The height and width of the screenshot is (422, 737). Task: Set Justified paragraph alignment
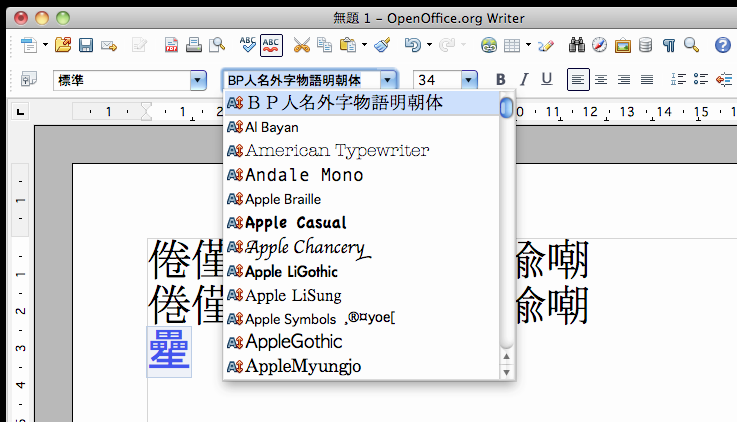pos(647,79)
